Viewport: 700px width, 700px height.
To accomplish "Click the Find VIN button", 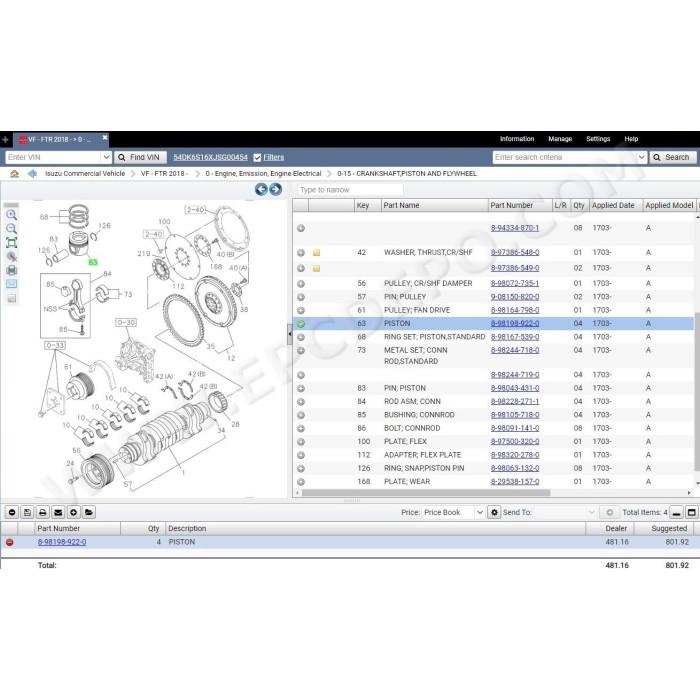I will 140,157.
